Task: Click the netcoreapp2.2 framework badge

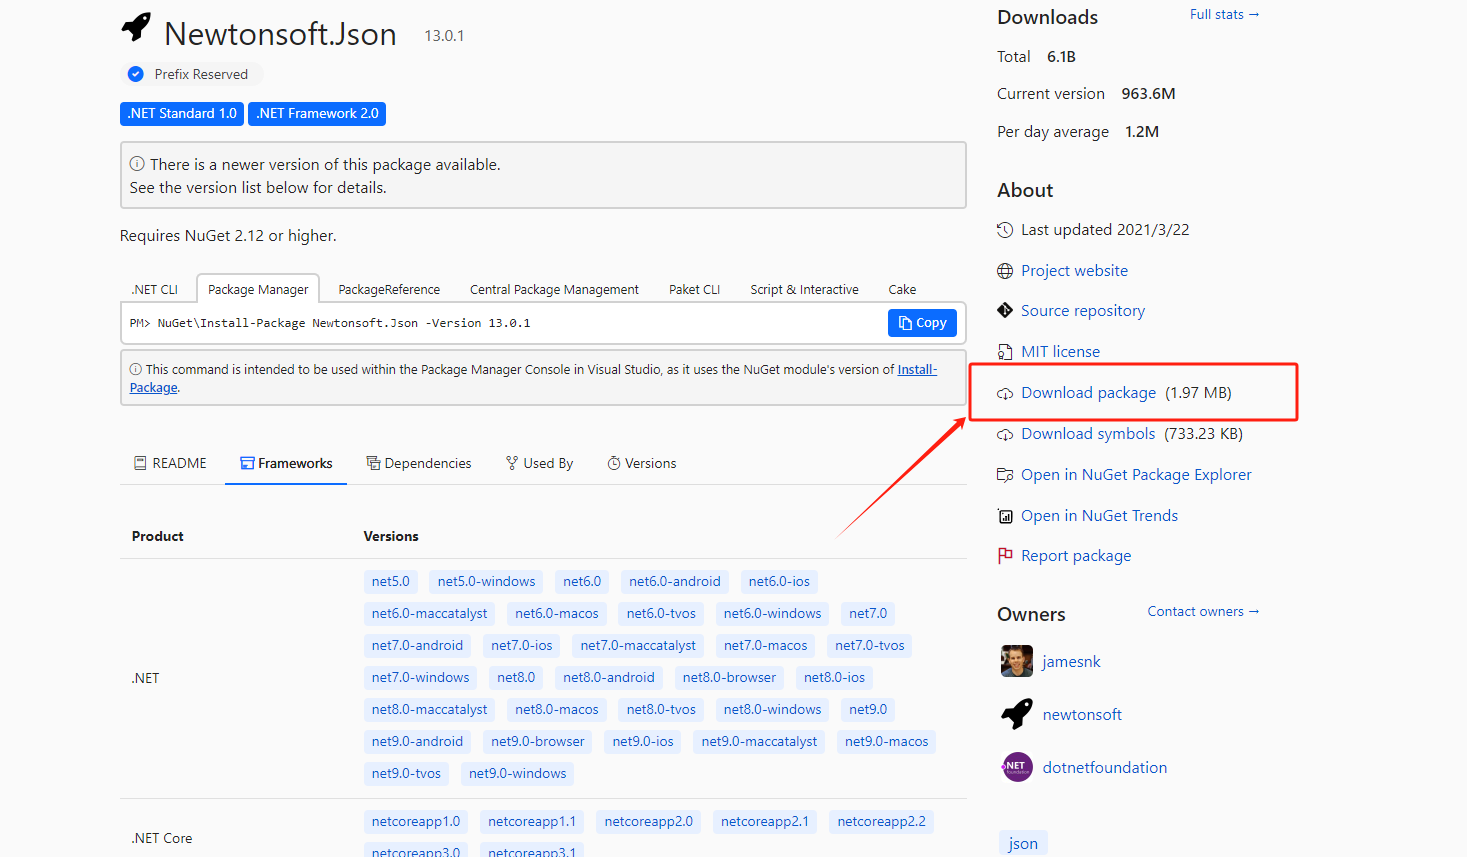Action: coord(881,821)
